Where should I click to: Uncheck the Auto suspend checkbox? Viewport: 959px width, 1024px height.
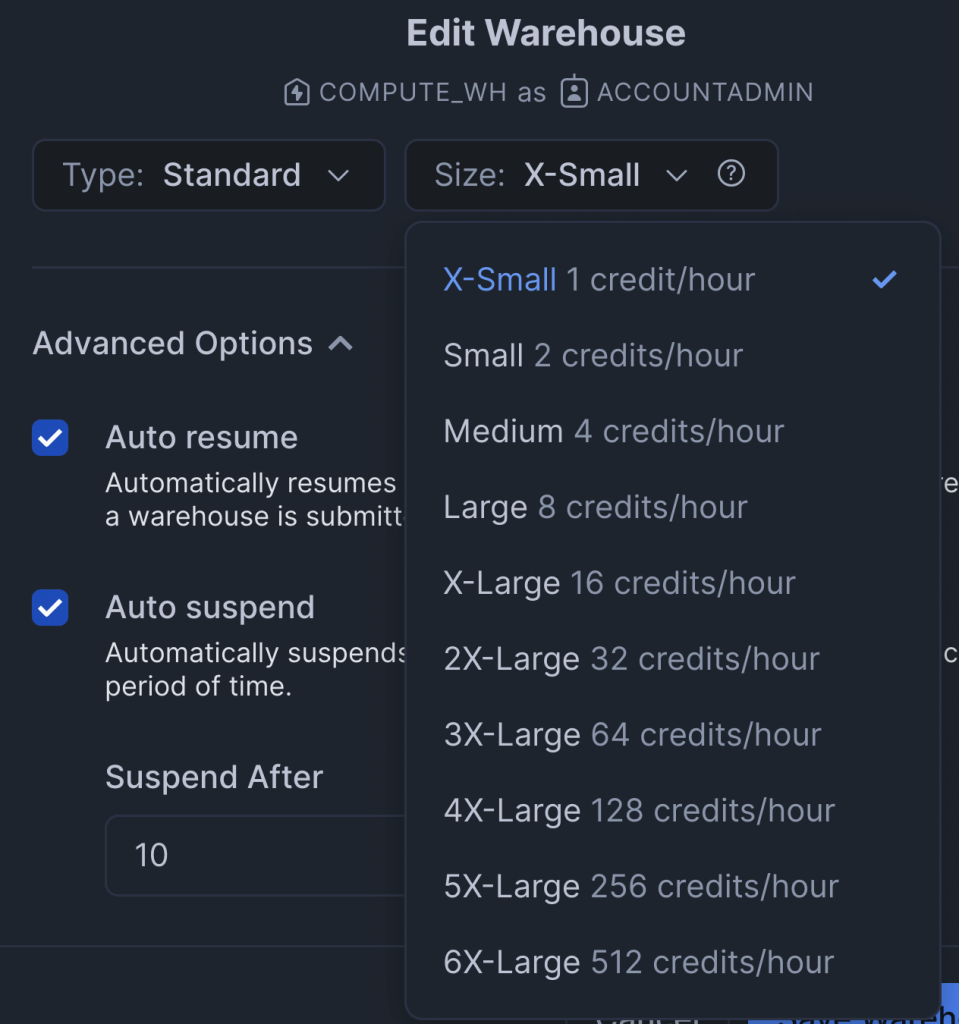[x=50, y=608]
